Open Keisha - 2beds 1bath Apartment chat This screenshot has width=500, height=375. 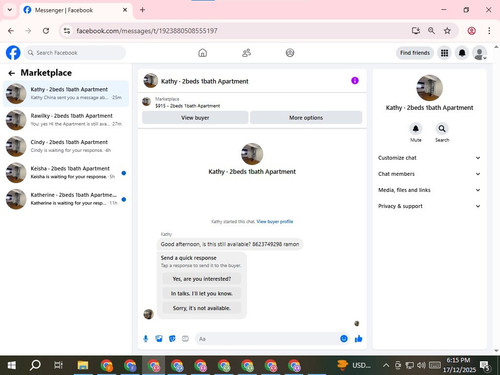[66, 172]
